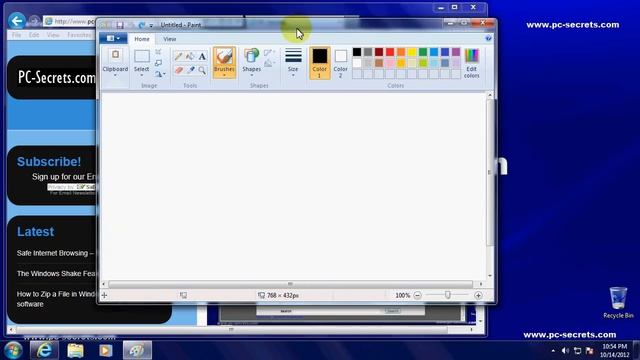The image size is (640, 360).
Task: Click the Internet Explorer address bar
Action: tap(69, 21)
